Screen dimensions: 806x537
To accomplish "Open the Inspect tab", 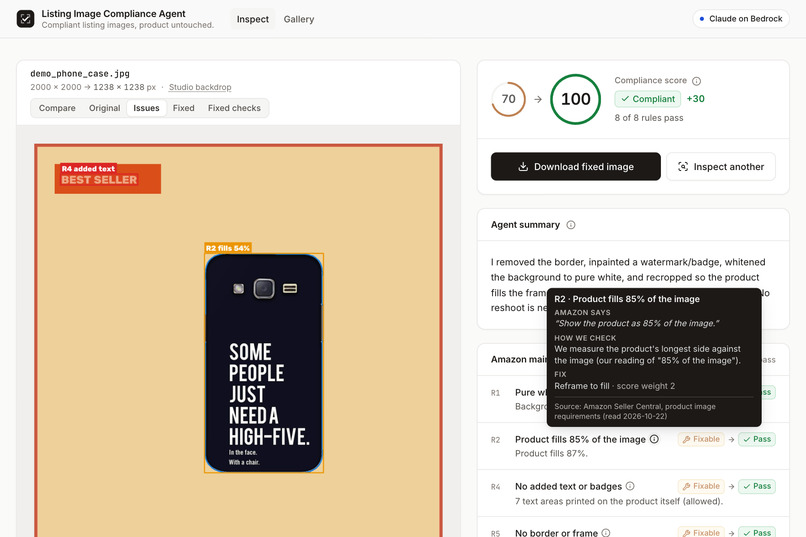I will click(x=252, y=19).
